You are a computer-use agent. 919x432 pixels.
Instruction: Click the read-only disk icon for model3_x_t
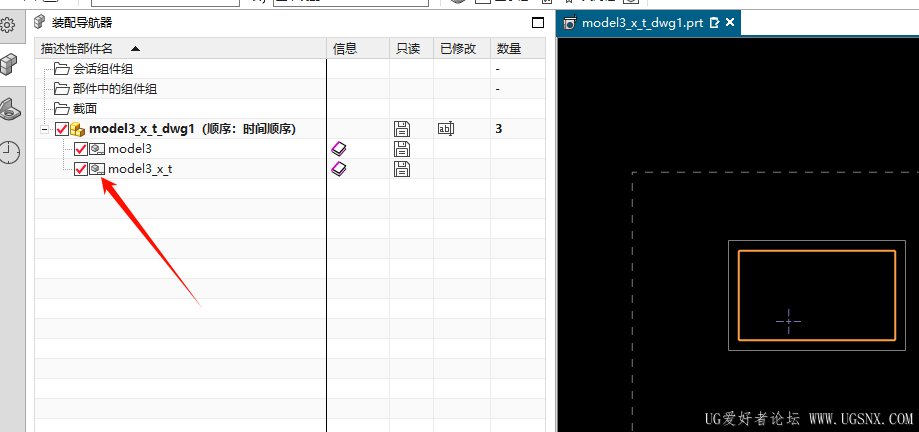(403, 169)
